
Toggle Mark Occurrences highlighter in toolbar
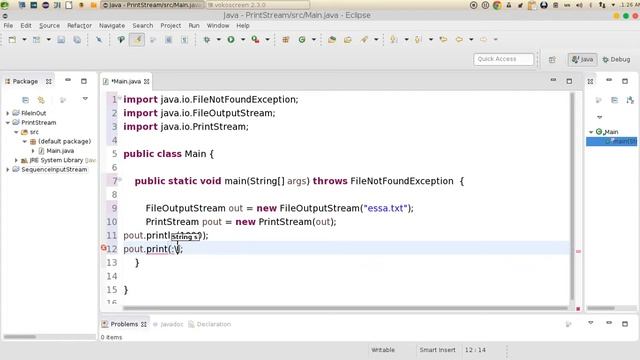(x=137, y=40)
